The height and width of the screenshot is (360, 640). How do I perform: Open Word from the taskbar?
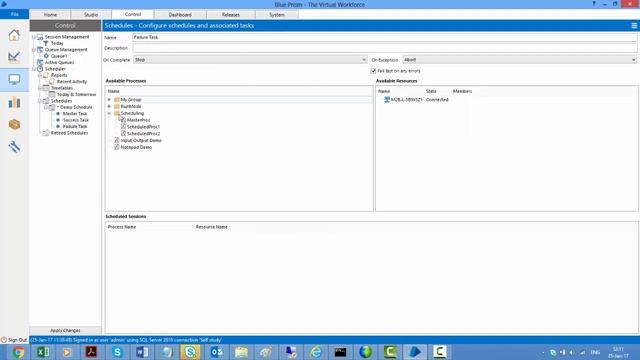tap(142, 352)
